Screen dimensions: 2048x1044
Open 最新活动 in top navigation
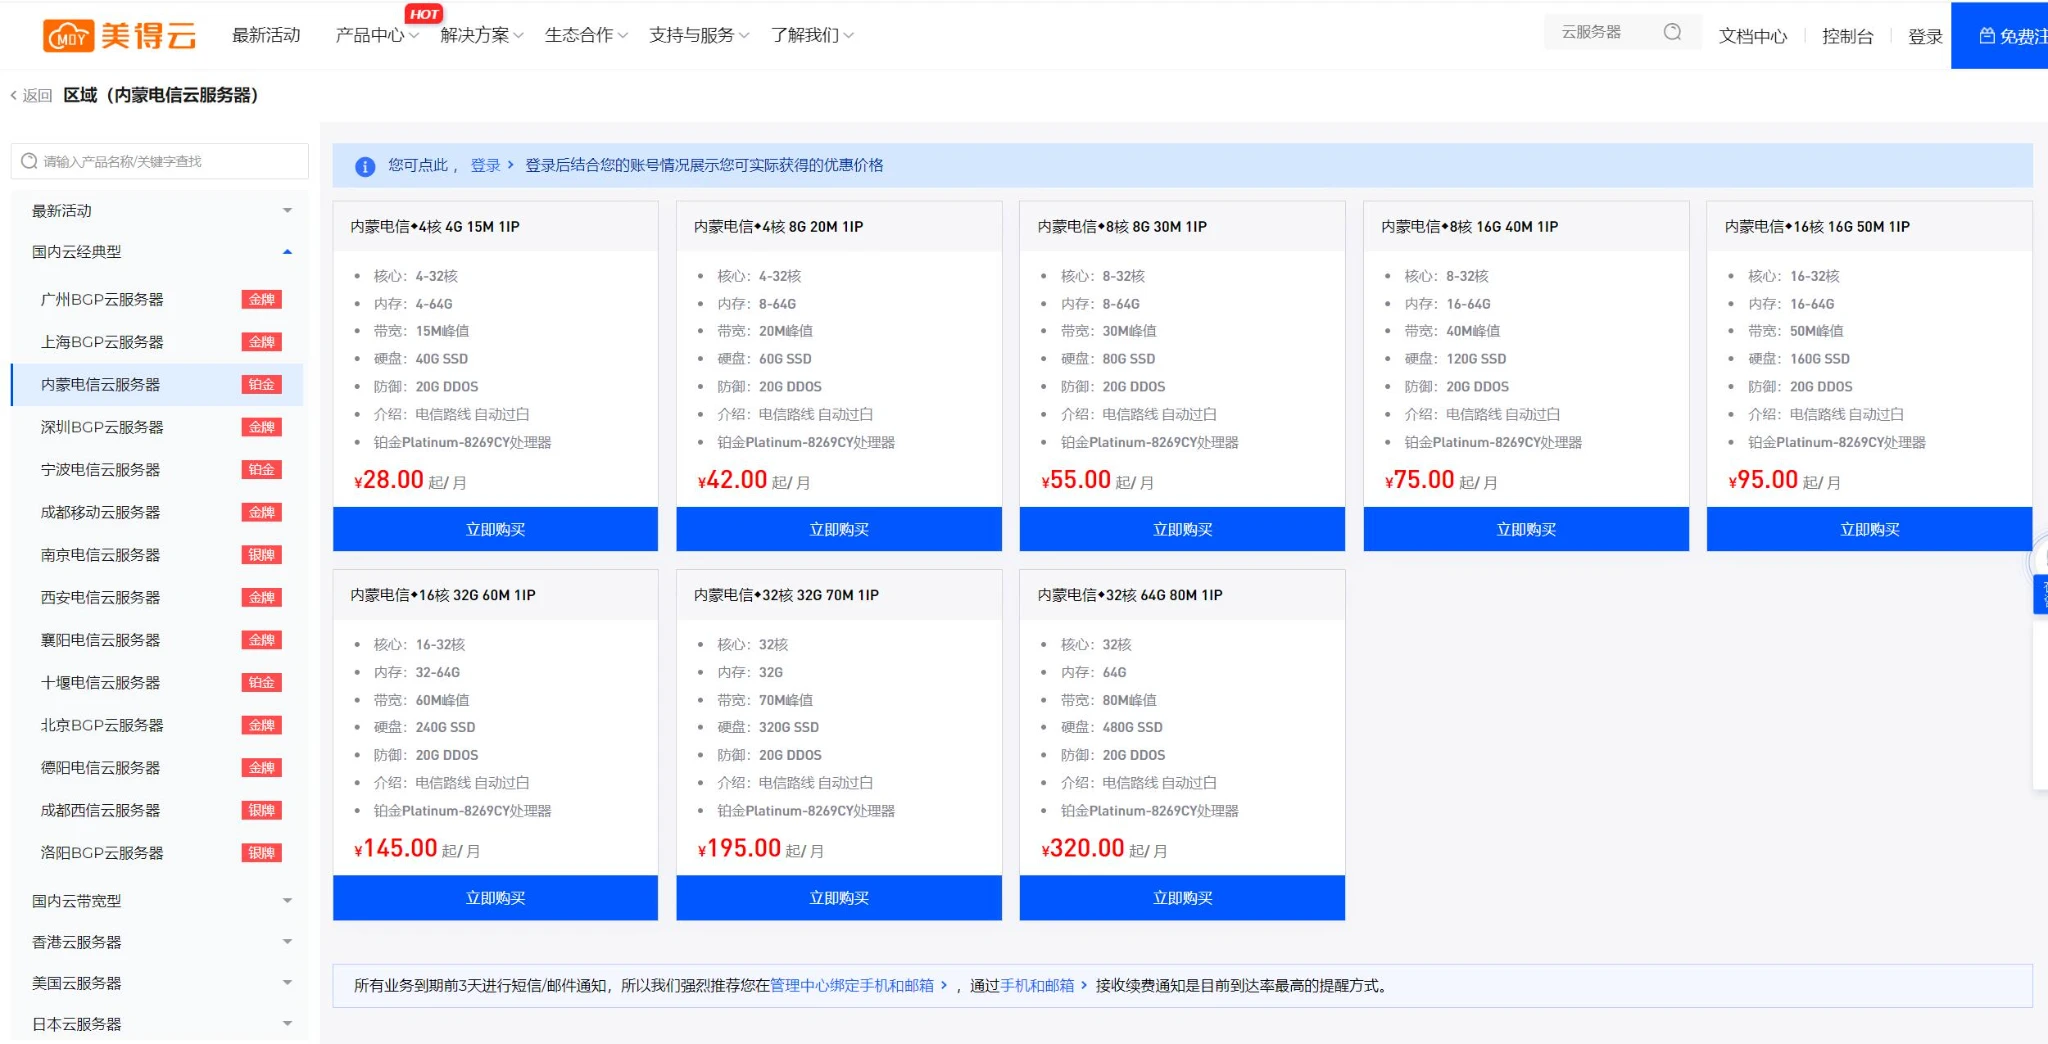(266, 36)
